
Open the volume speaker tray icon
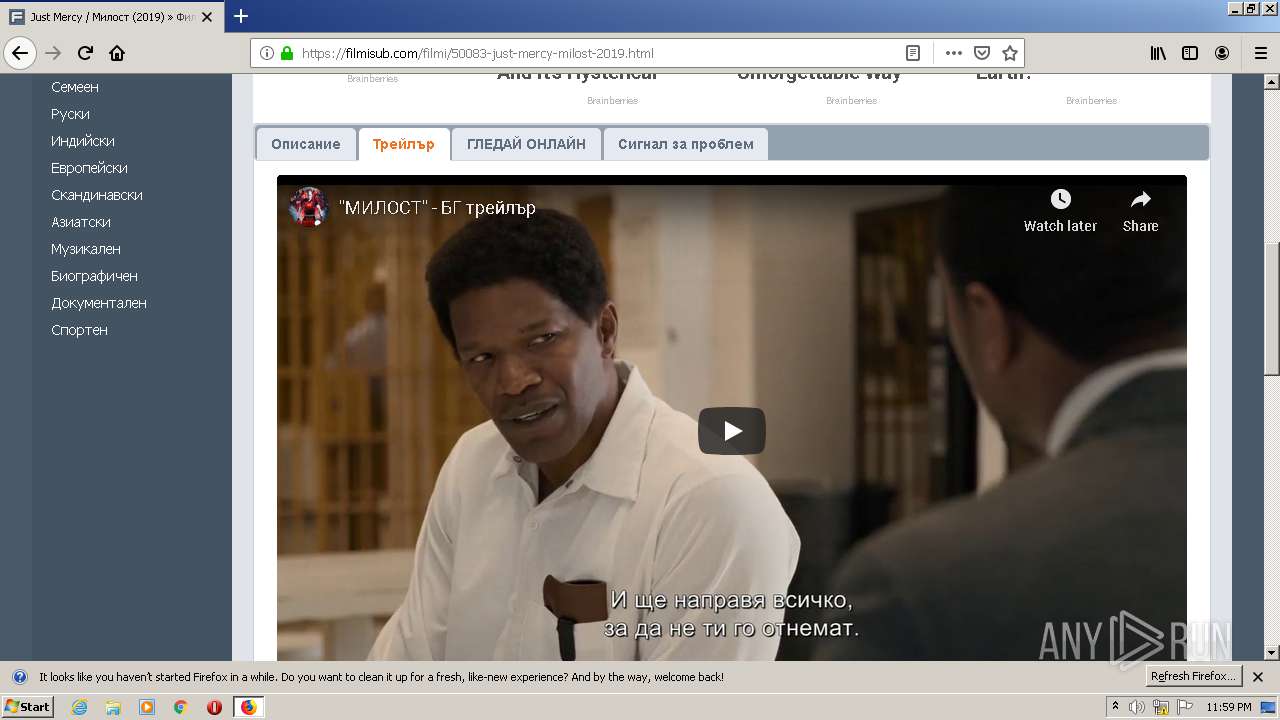click(1137, 707)
